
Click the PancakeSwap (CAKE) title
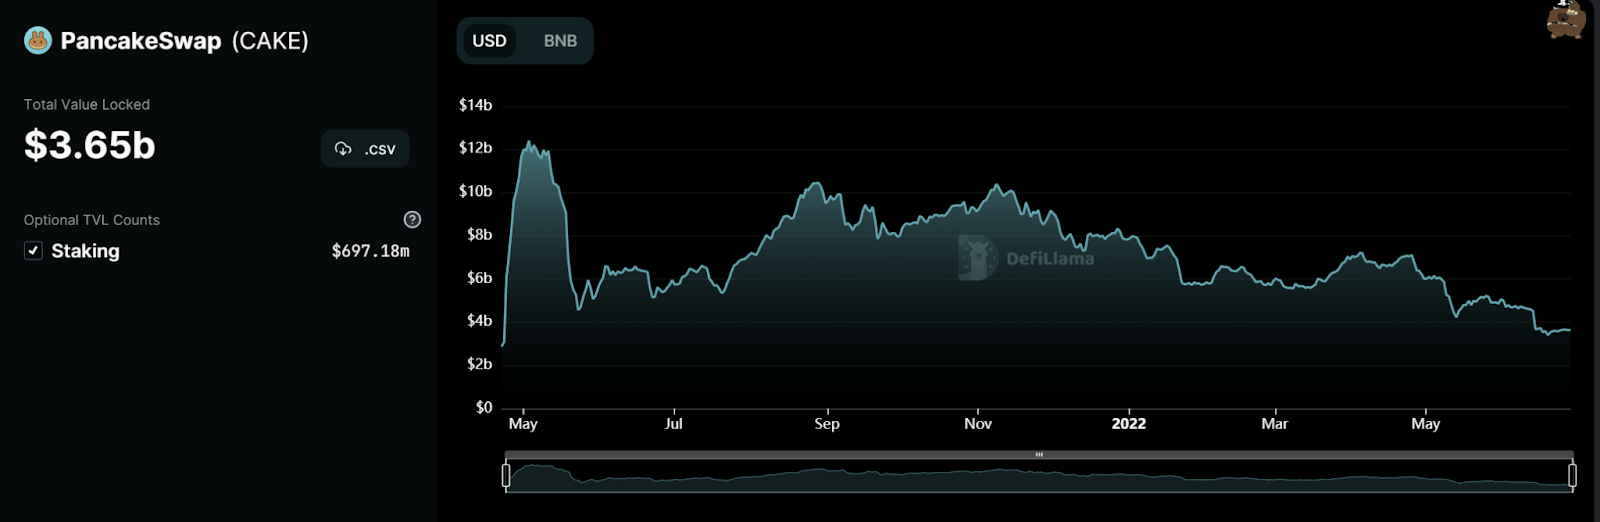(x=184, y=41)
